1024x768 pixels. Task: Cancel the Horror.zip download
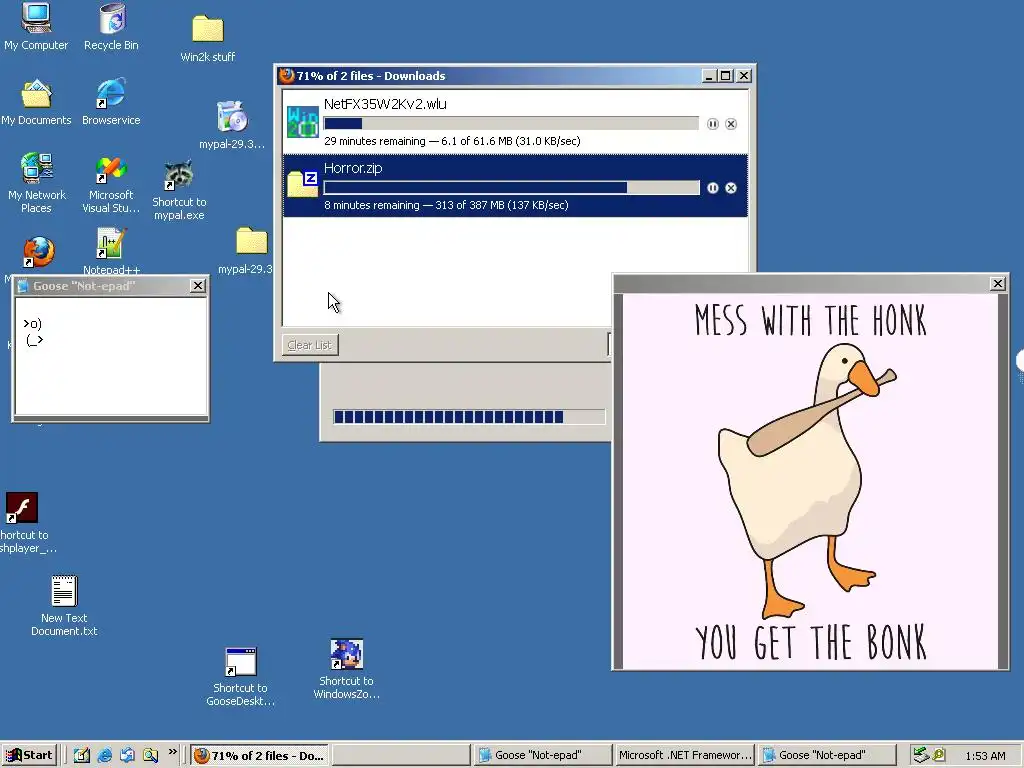coord(731,188)
